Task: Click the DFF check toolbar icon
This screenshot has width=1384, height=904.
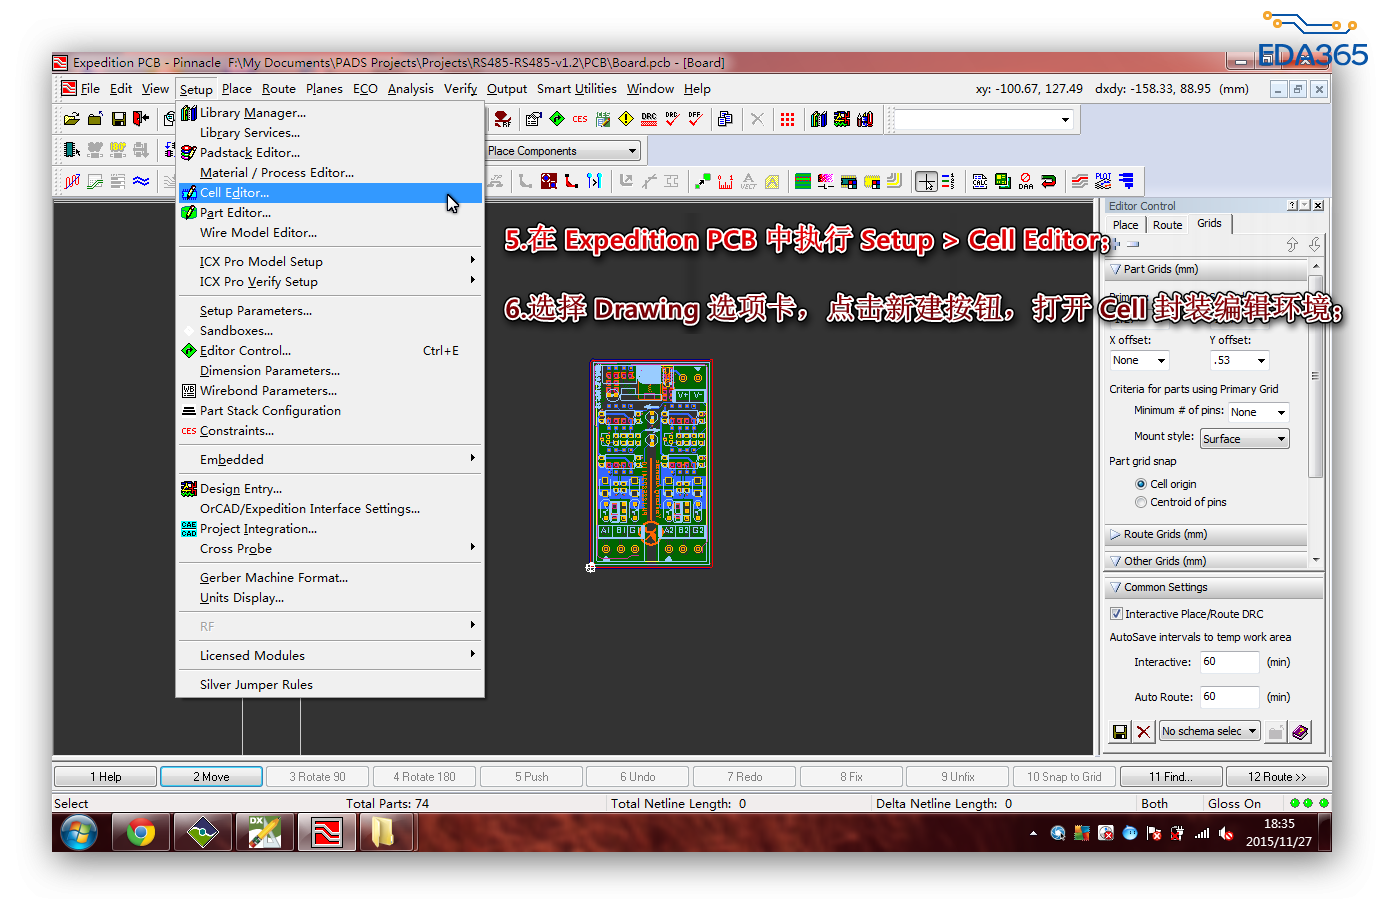Action: click(x=695, y=119)
